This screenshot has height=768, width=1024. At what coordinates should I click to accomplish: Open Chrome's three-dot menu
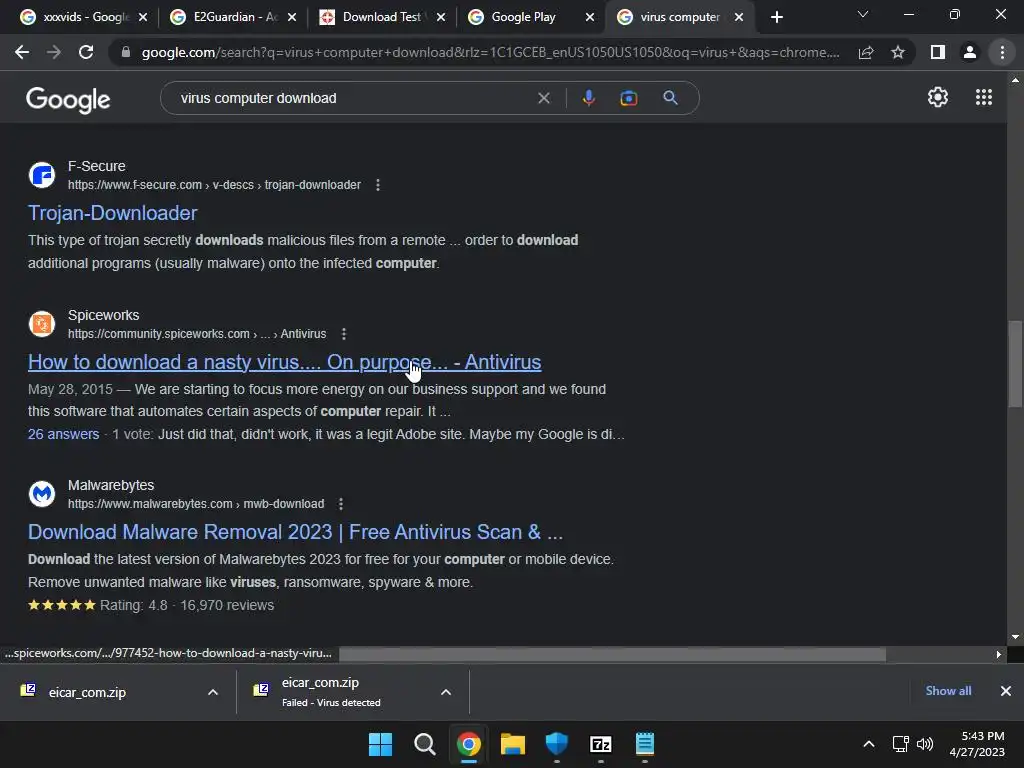pos(1002,52)
